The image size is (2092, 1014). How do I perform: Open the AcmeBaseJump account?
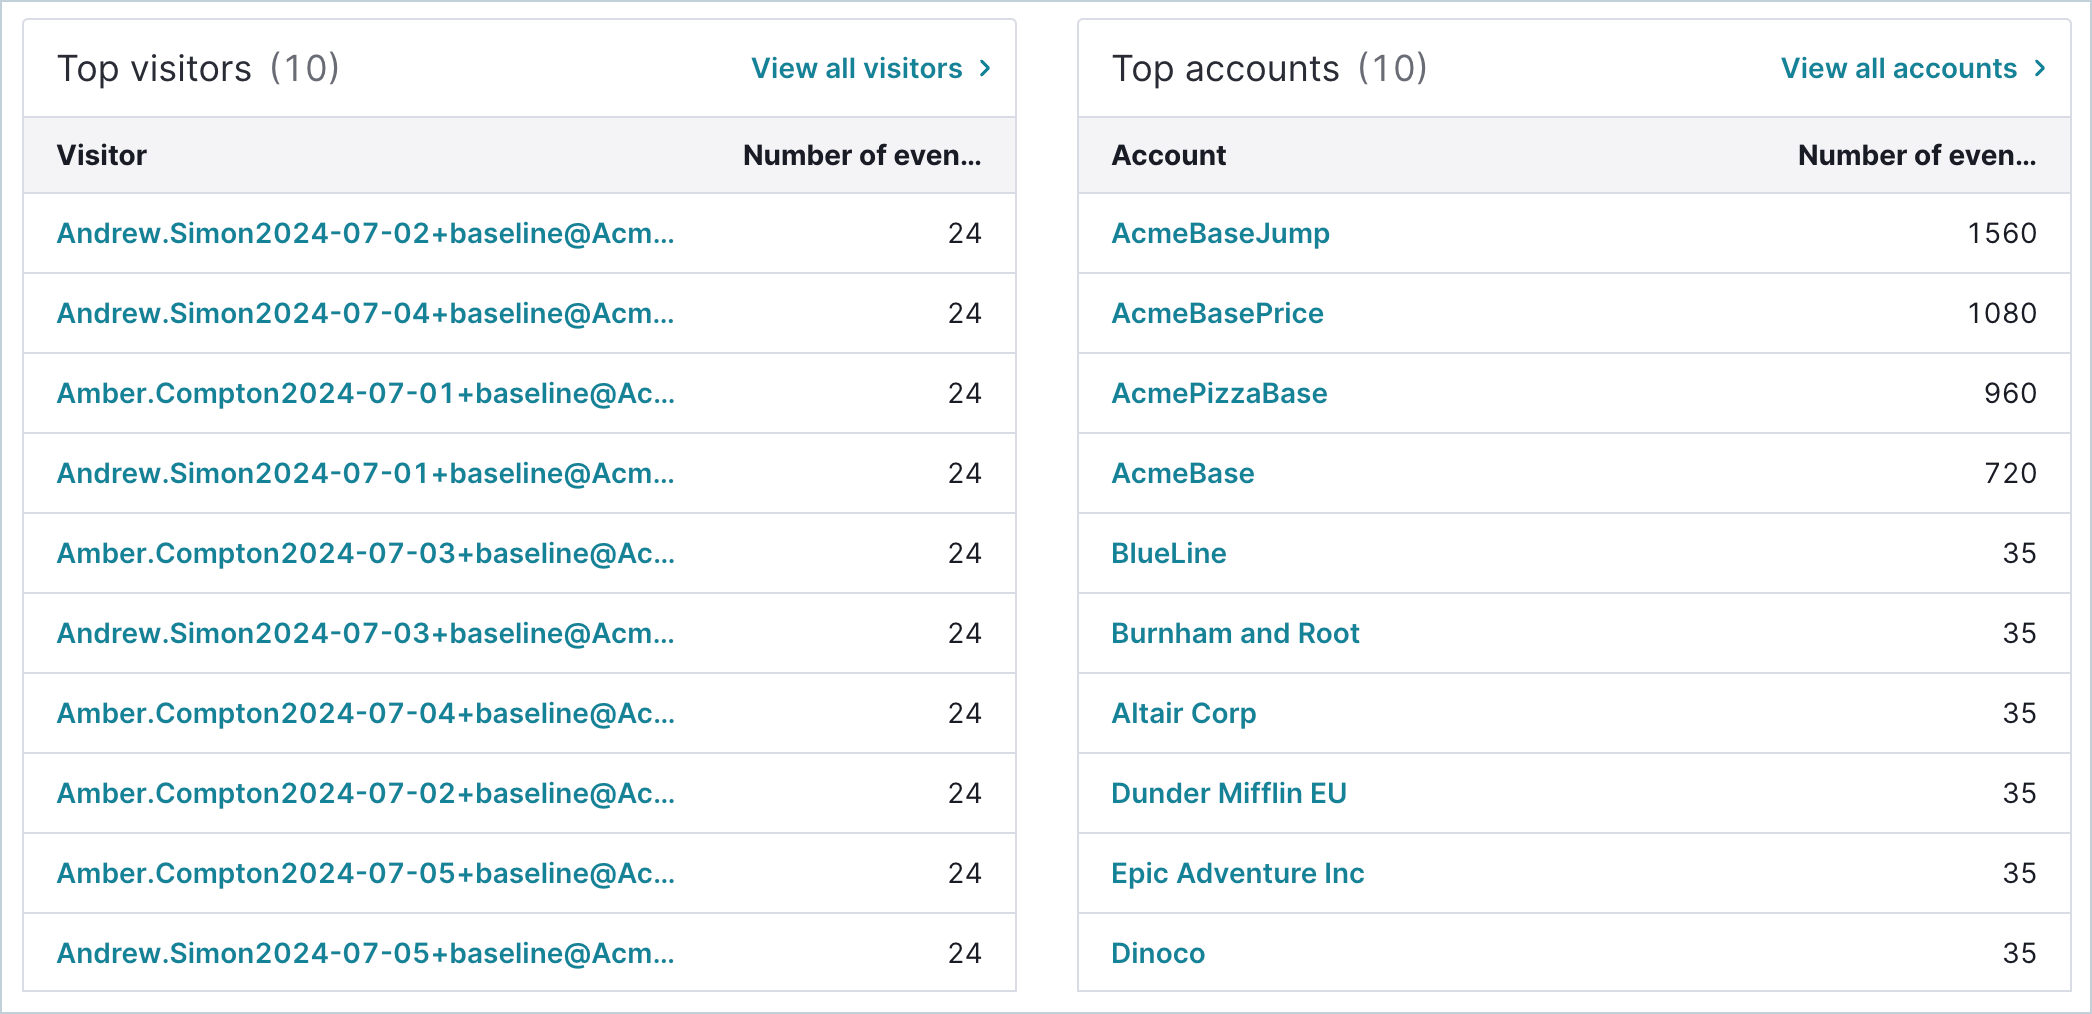point(1221,233)
